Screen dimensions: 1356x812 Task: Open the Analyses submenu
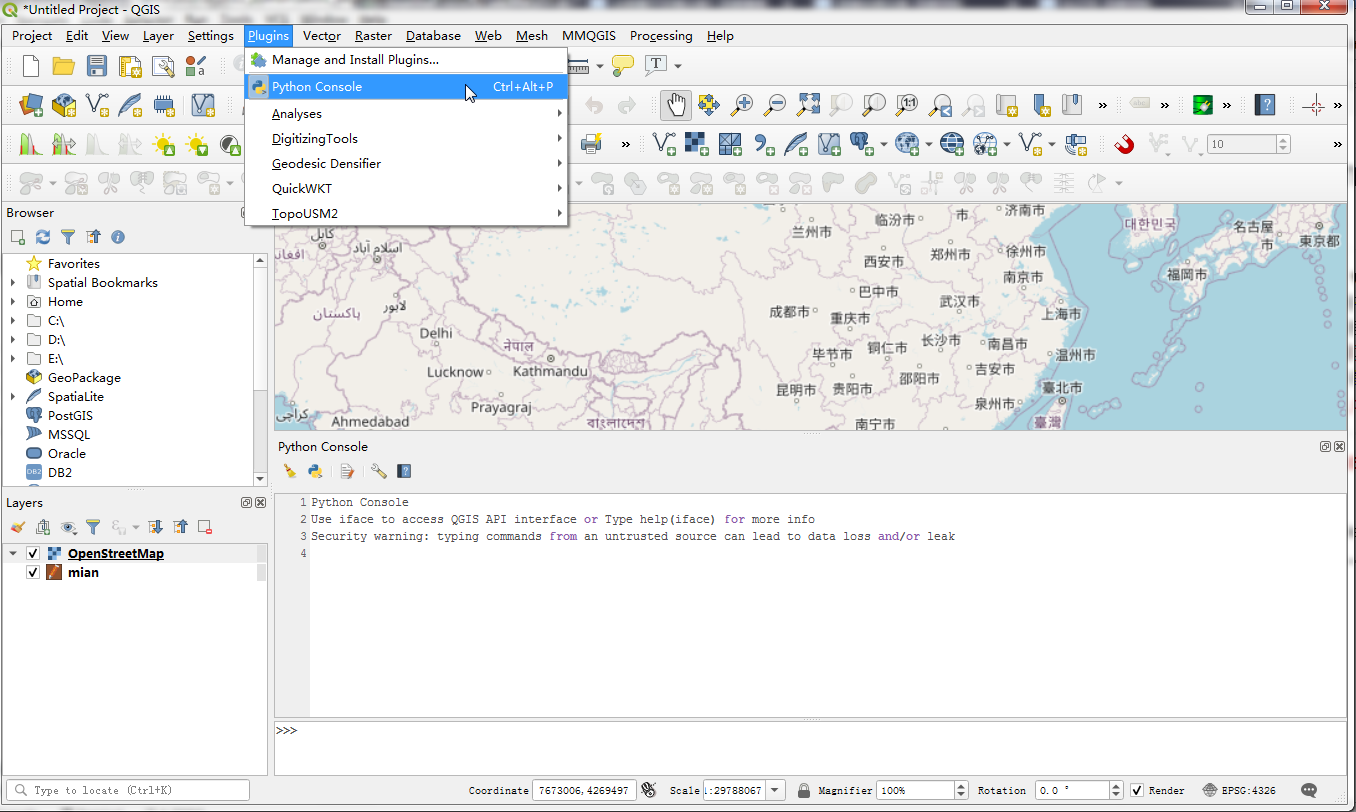(407, 114)
